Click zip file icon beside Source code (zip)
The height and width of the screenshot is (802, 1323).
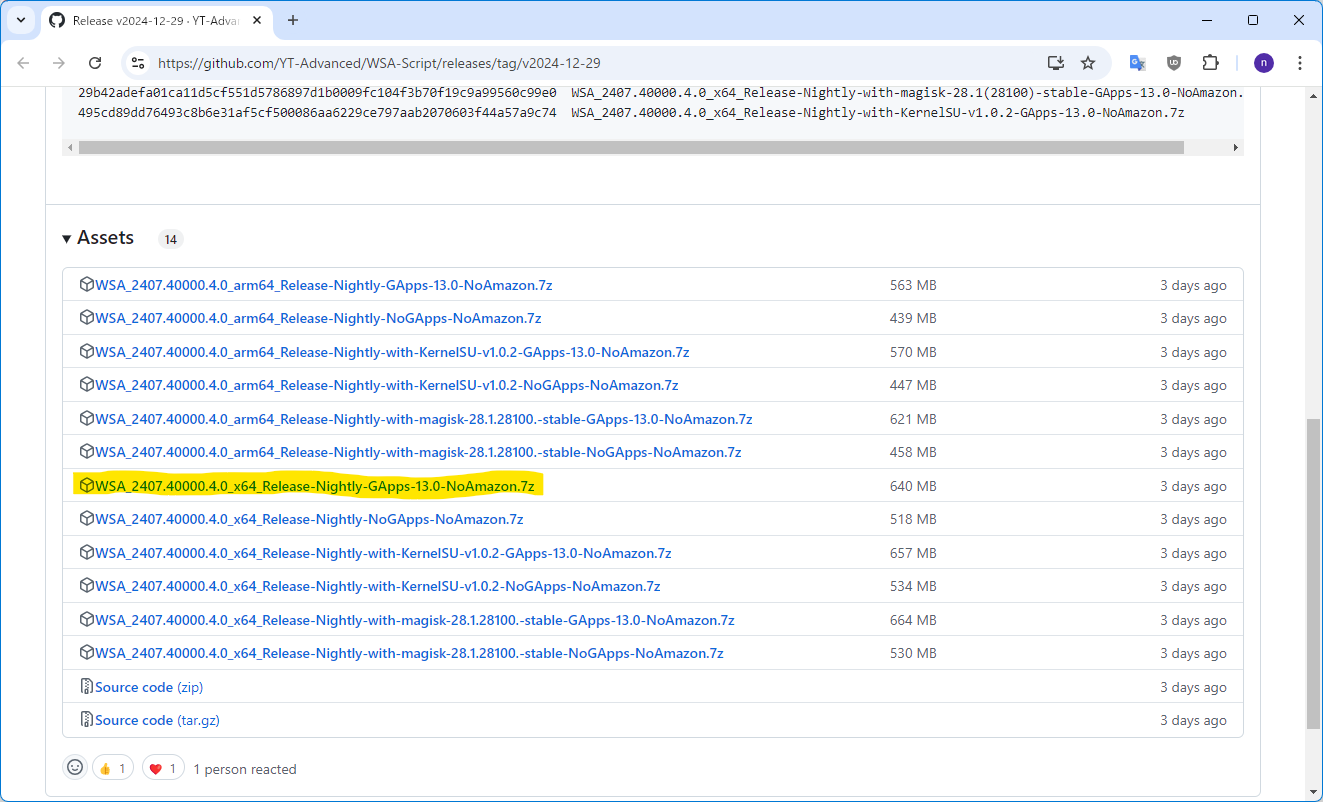coord(87,687)
